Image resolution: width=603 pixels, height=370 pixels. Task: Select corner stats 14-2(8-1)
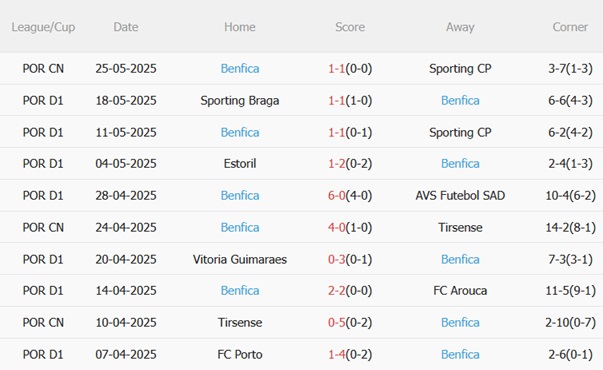click(x=570, y=227)
